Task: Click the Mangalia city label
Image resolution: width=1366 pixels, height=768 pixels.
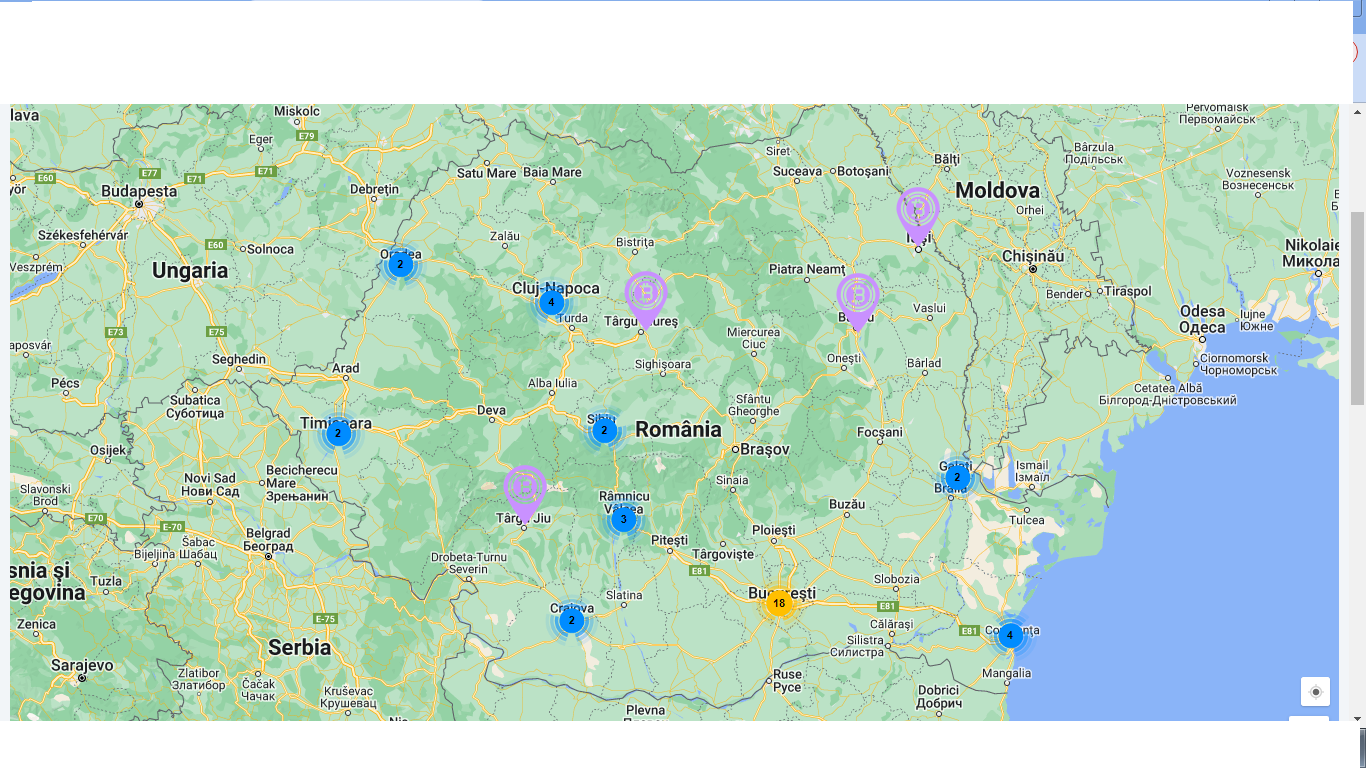Action: 1007,673
